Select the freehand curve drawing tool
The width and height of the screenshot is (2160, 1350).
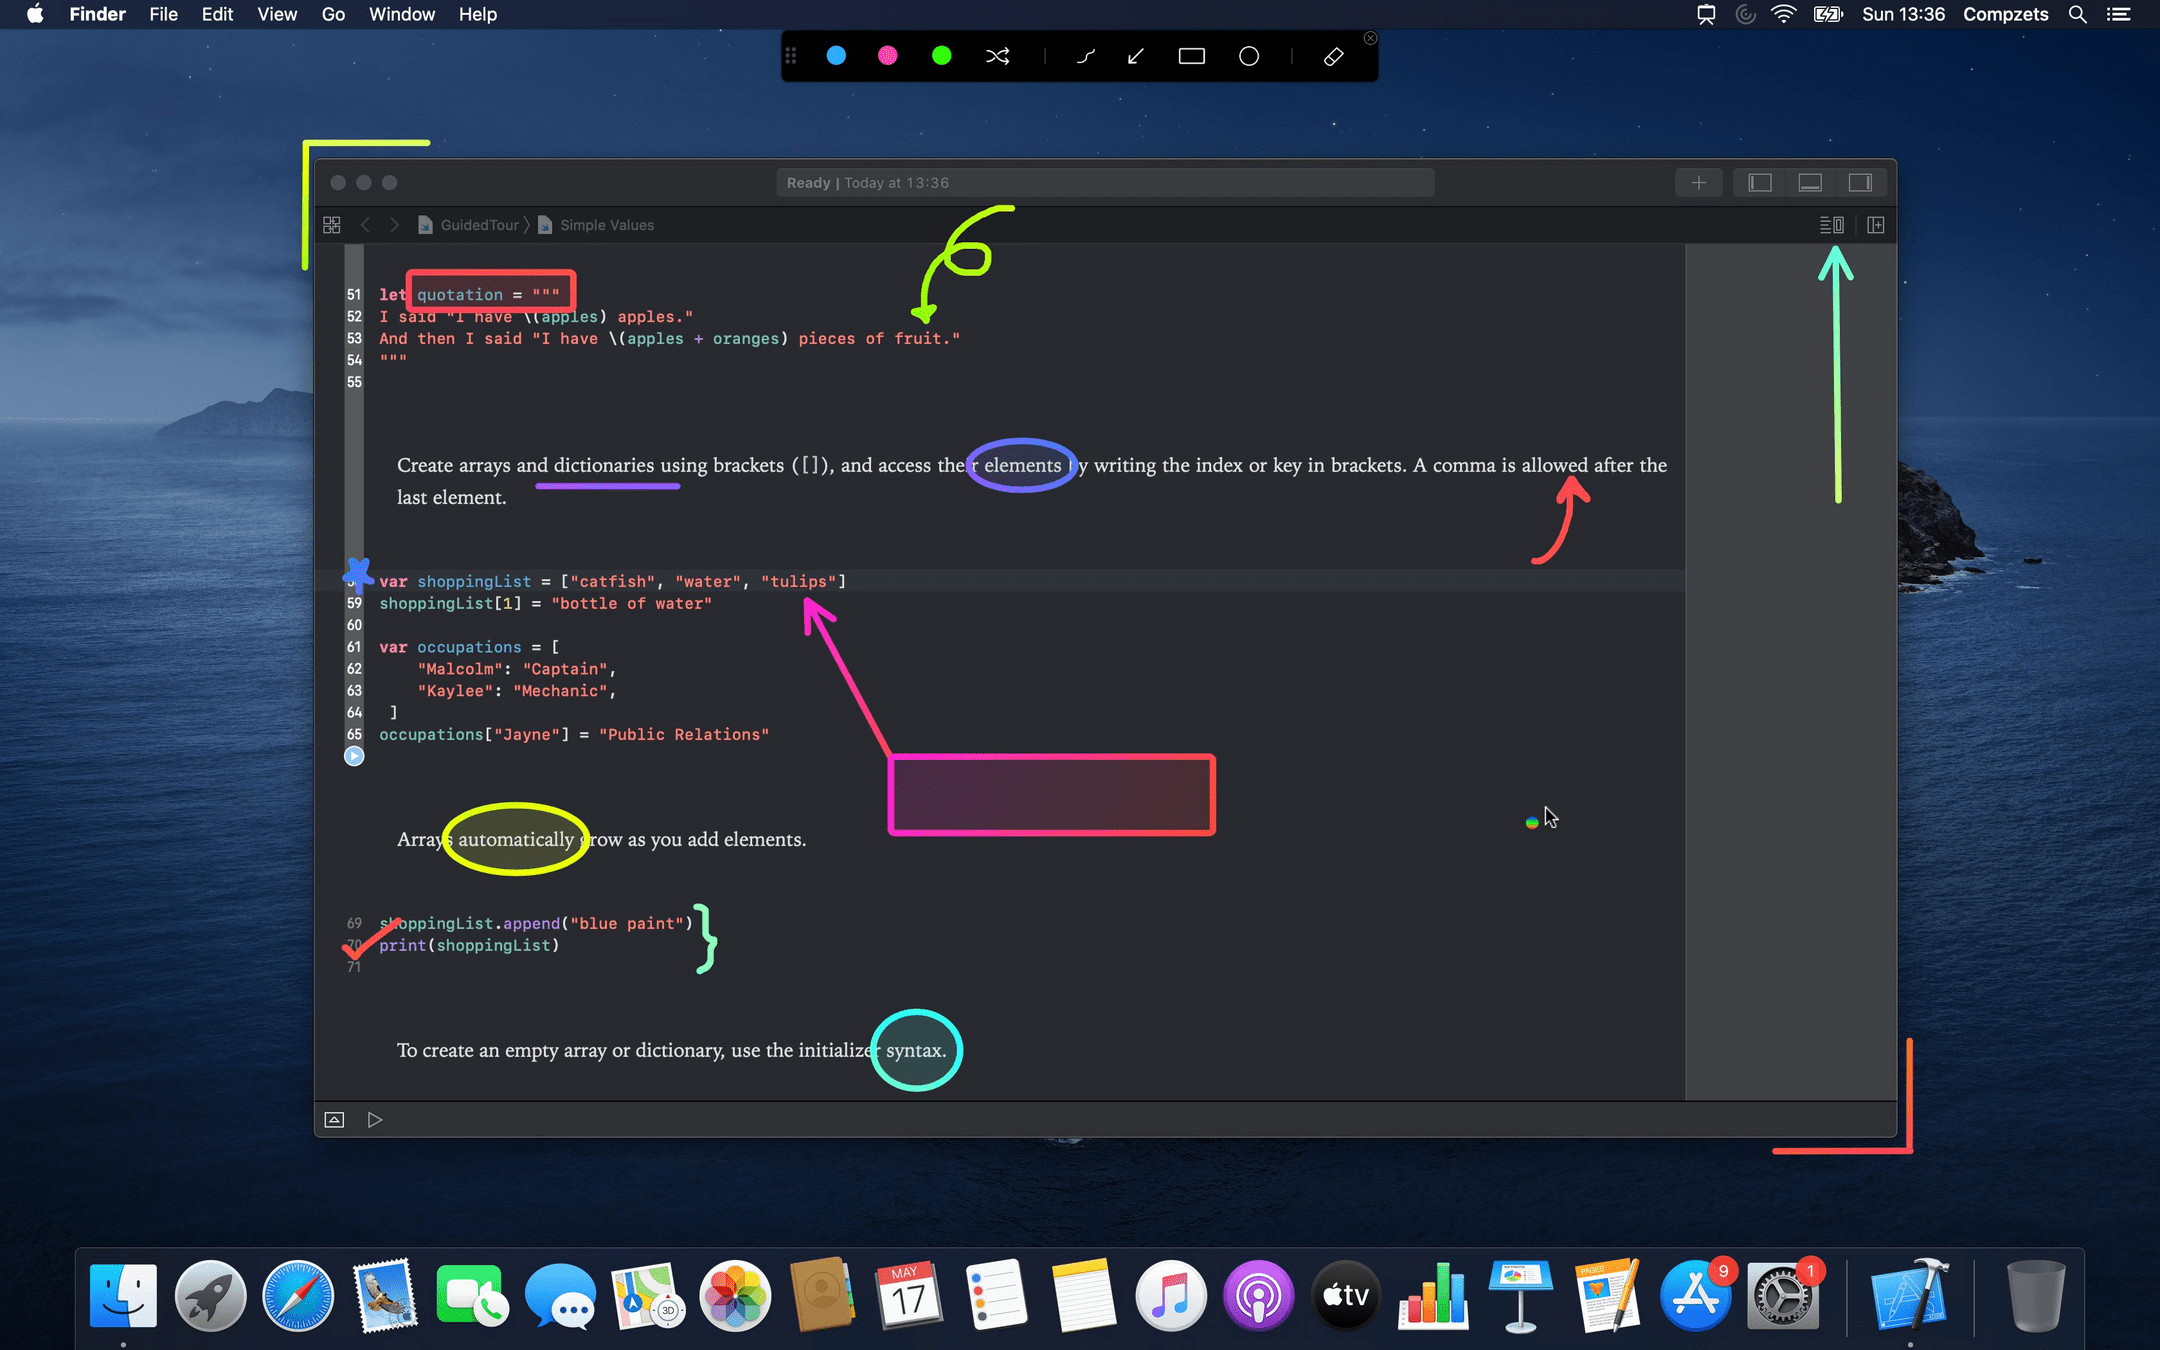point(1085,57)
